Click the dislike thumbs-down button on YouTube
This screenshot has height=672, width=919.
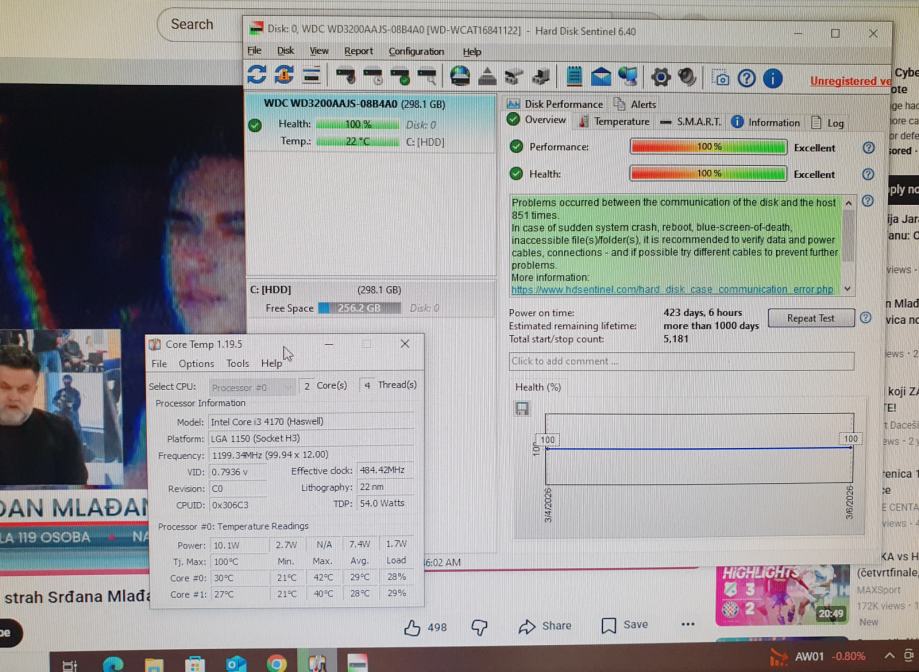[479, 627]
